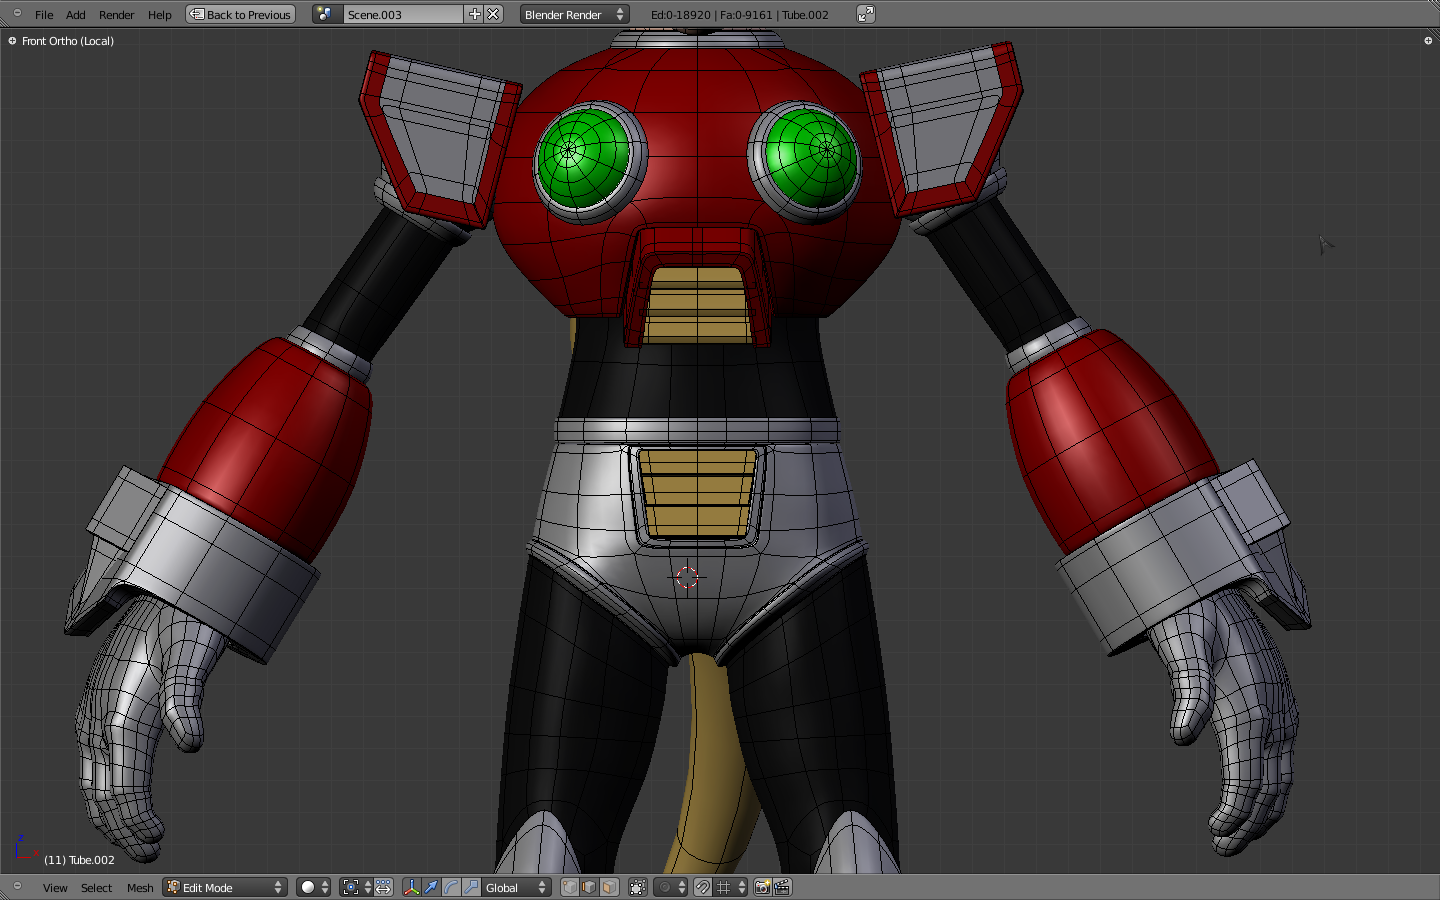Toggle limit selection to visible
The image size is (1440, 900).
637,888
